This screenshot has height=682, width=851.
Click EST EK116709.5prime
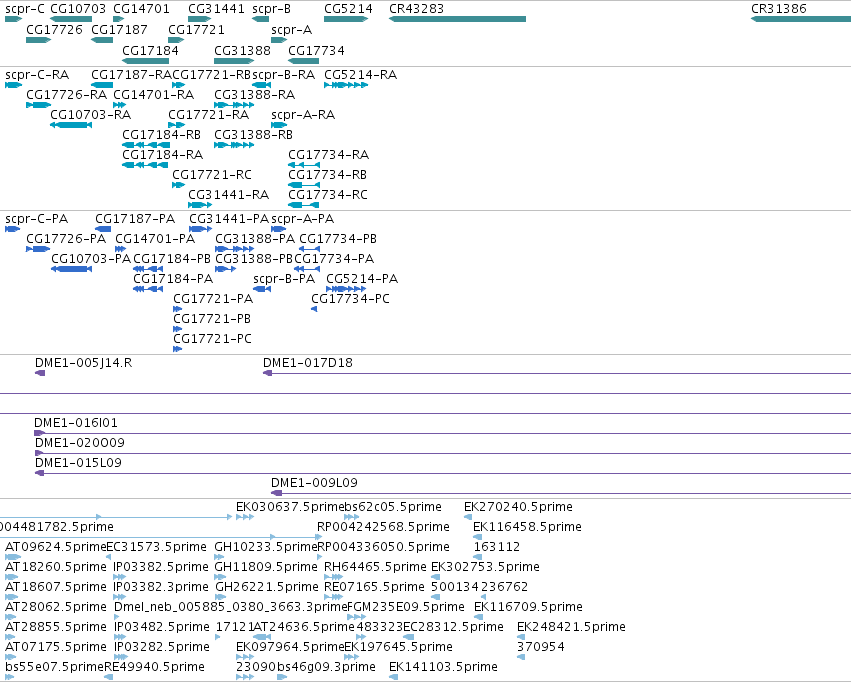click(528, 607)
